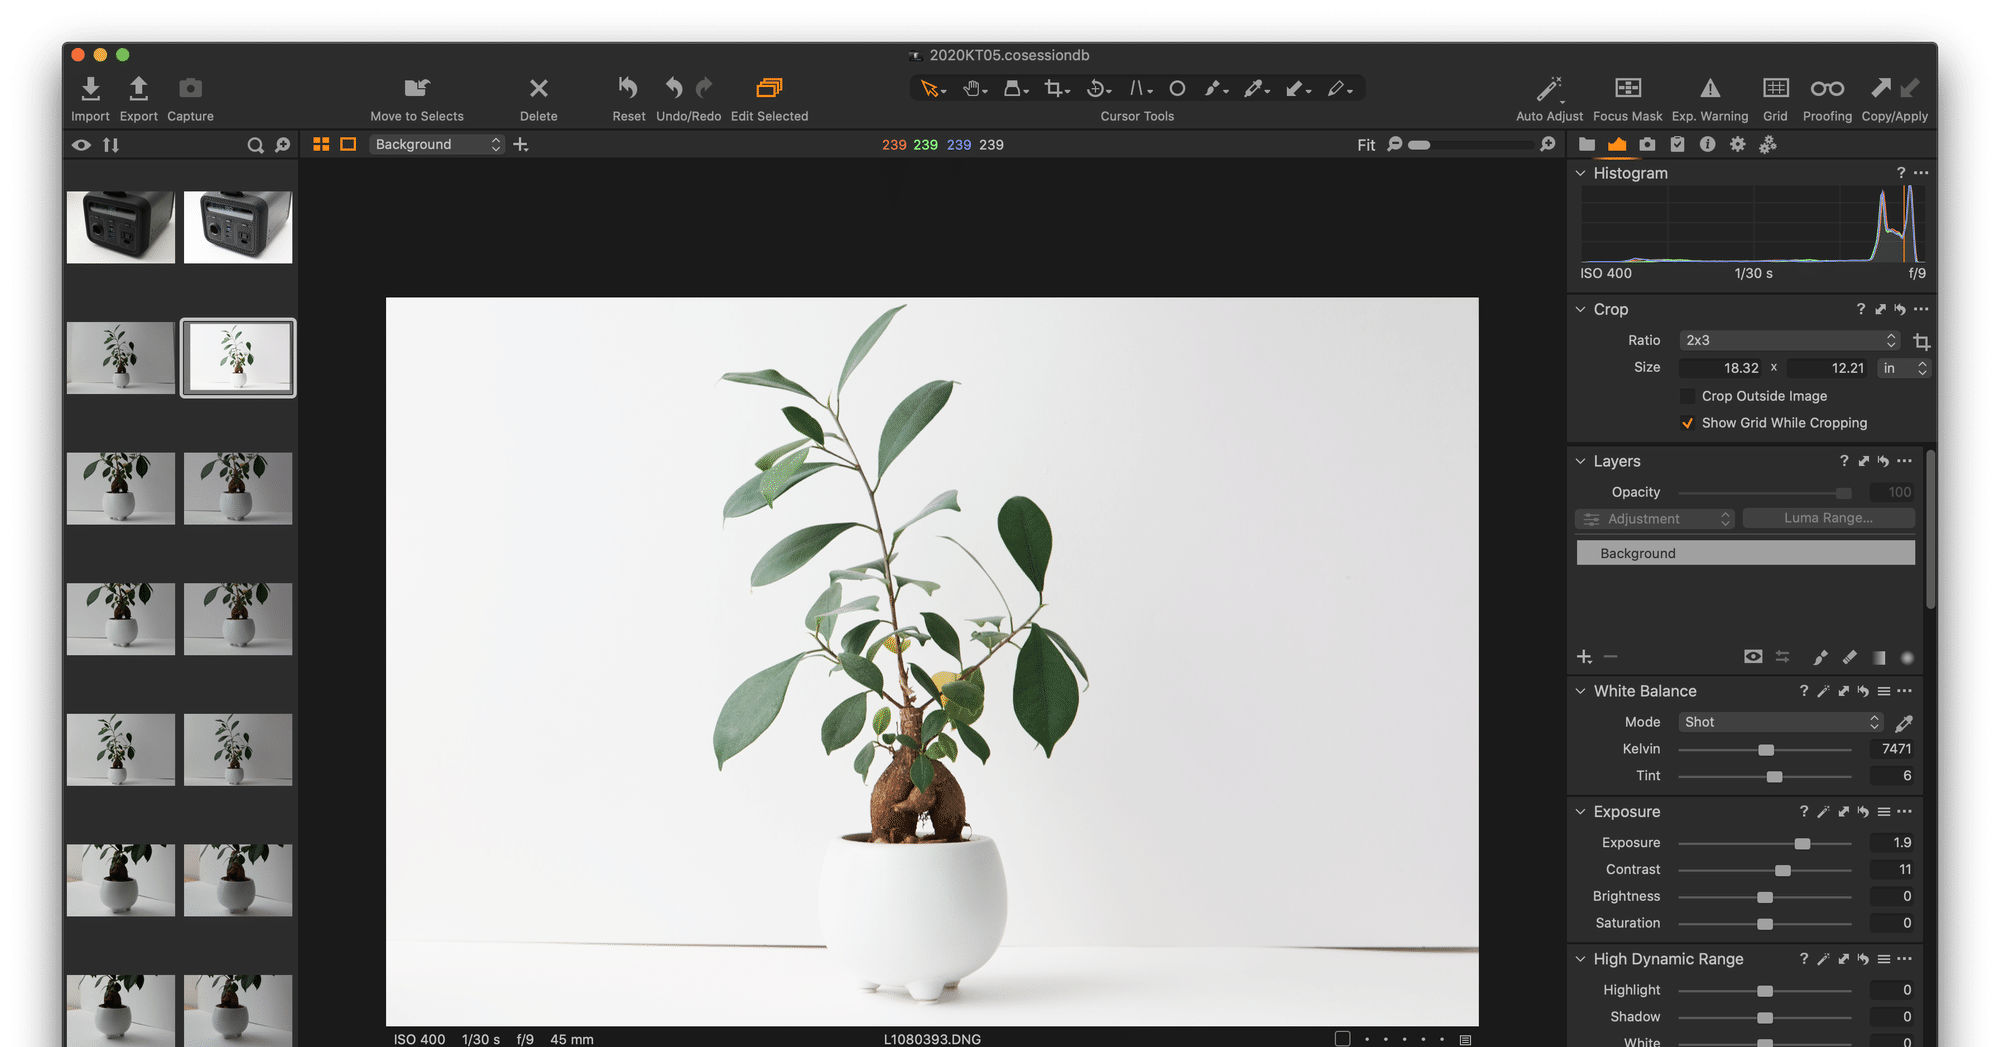
Task: Click the Luma Range... button
Action: [x=1828, y=518]
